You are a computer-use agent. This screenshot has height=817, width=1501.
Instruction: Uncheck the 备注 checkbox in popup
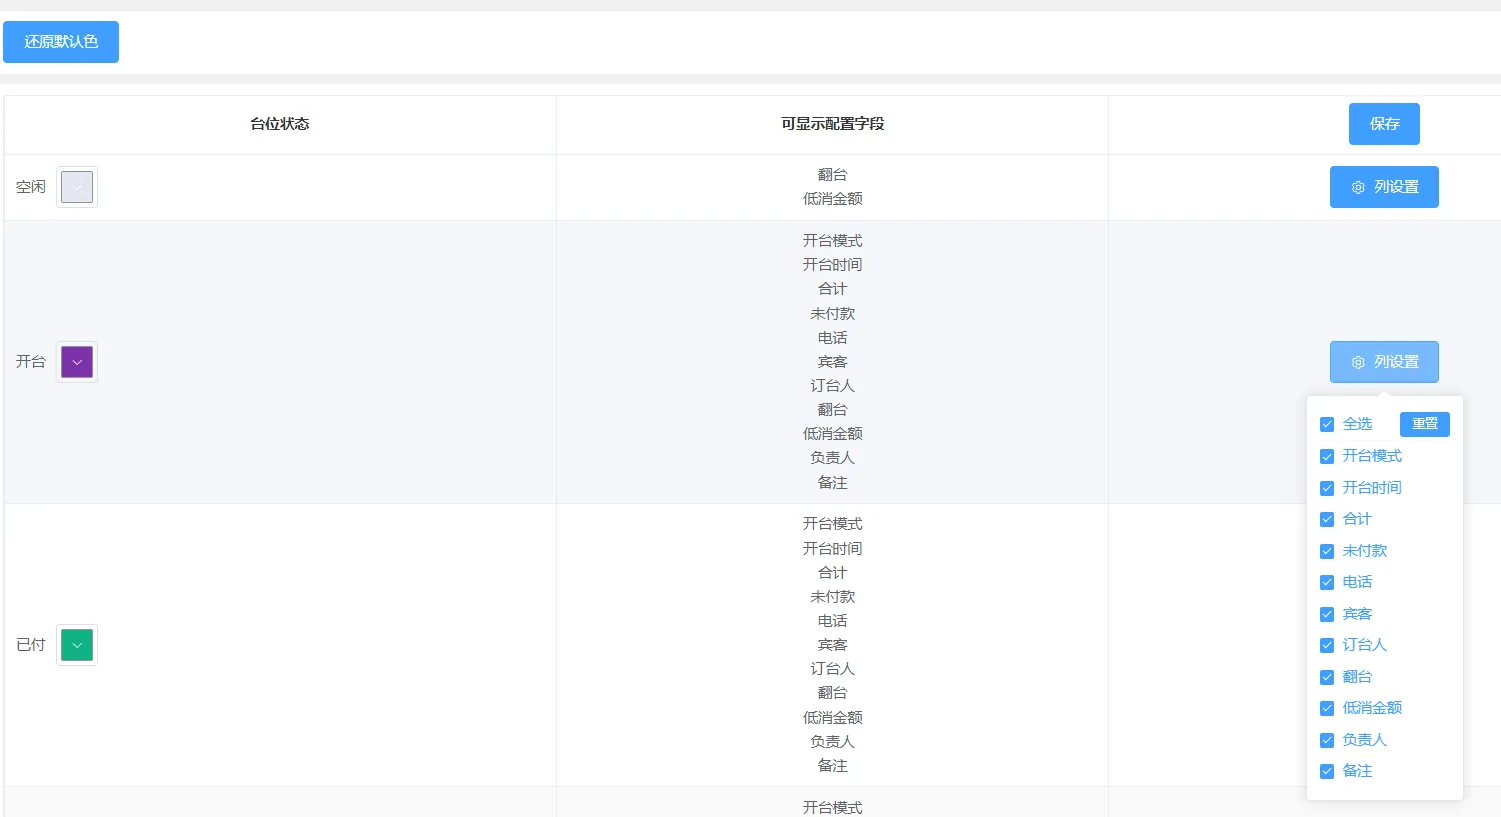(x=1327, y=771)
